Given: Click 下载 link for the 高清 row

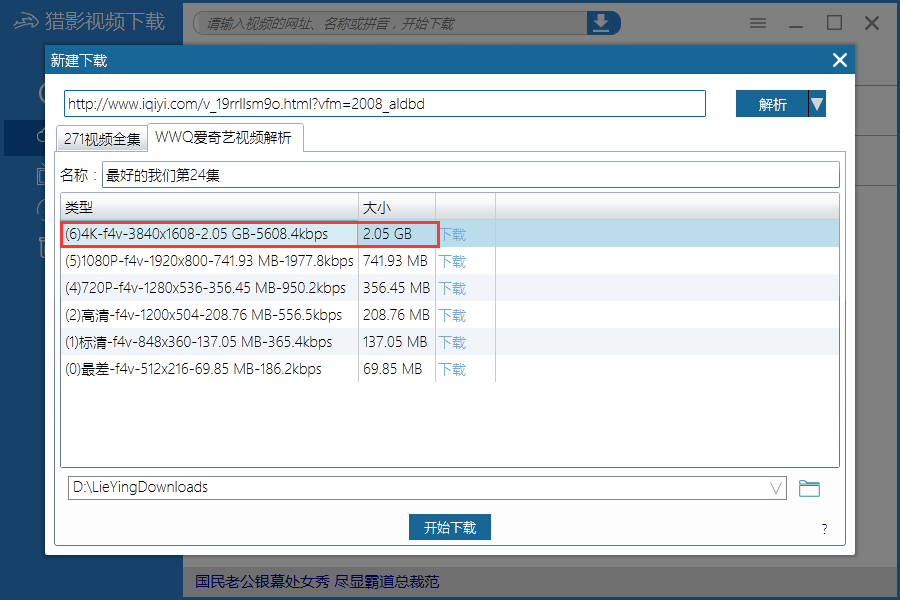Looking at the screenshot, I should (453, 315).
